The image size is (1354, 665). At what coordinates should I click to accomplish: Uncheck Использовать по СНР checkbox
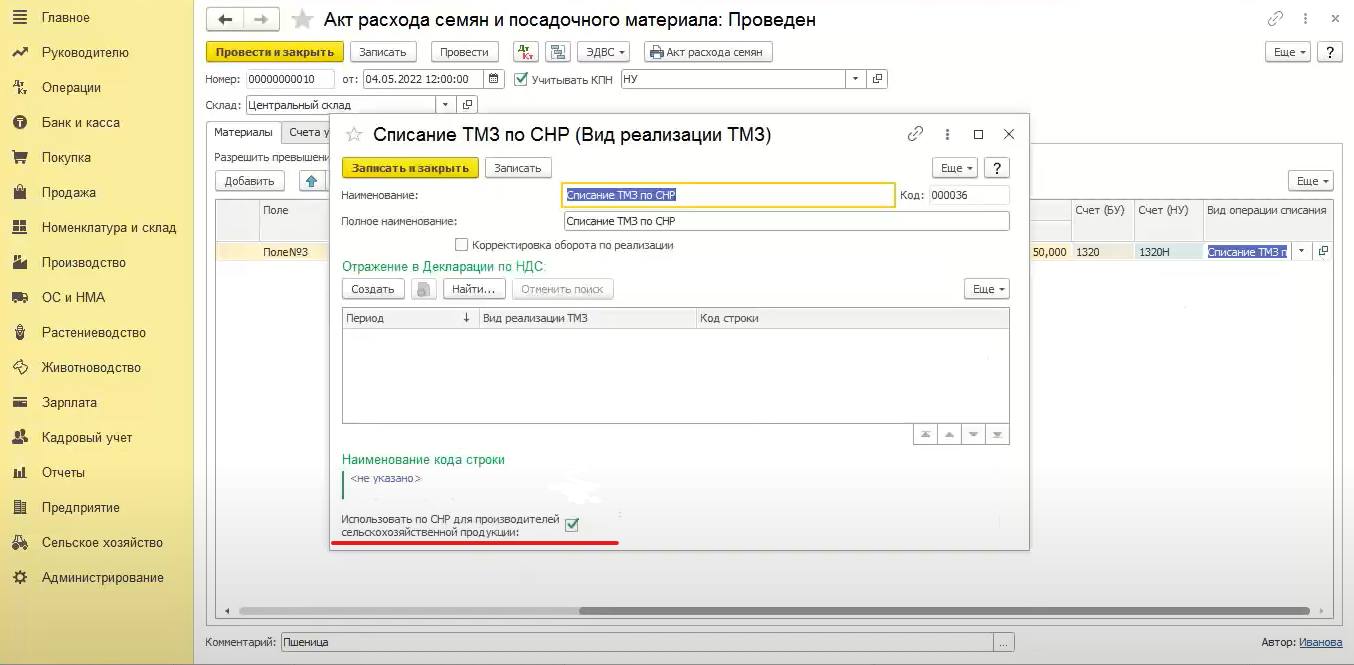point(572,525)
